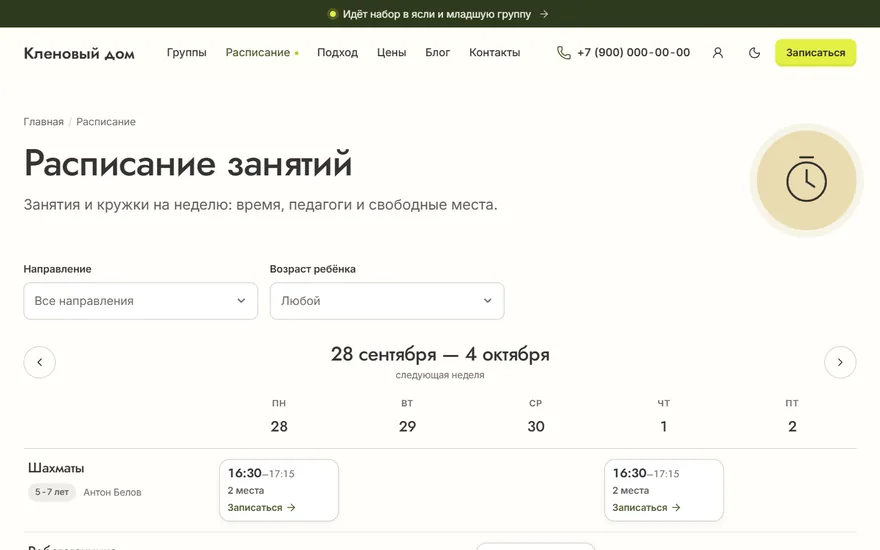Viewport: 880px width, 550px height.
Task: Open Подход menu item
Action: point(337,52)
